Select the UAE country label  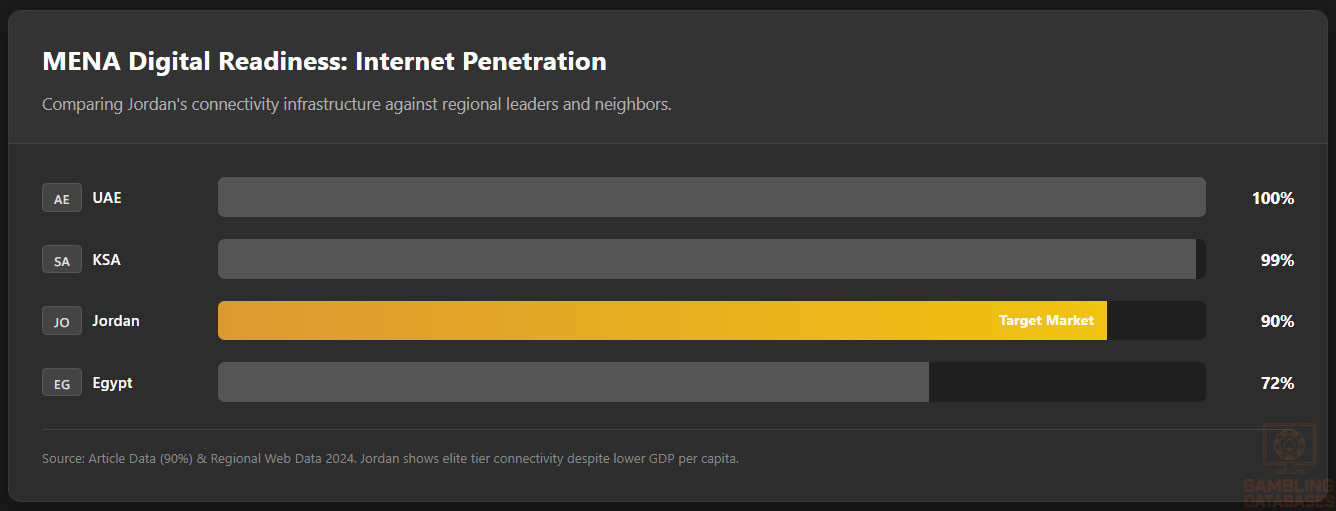tap(107, 198)
